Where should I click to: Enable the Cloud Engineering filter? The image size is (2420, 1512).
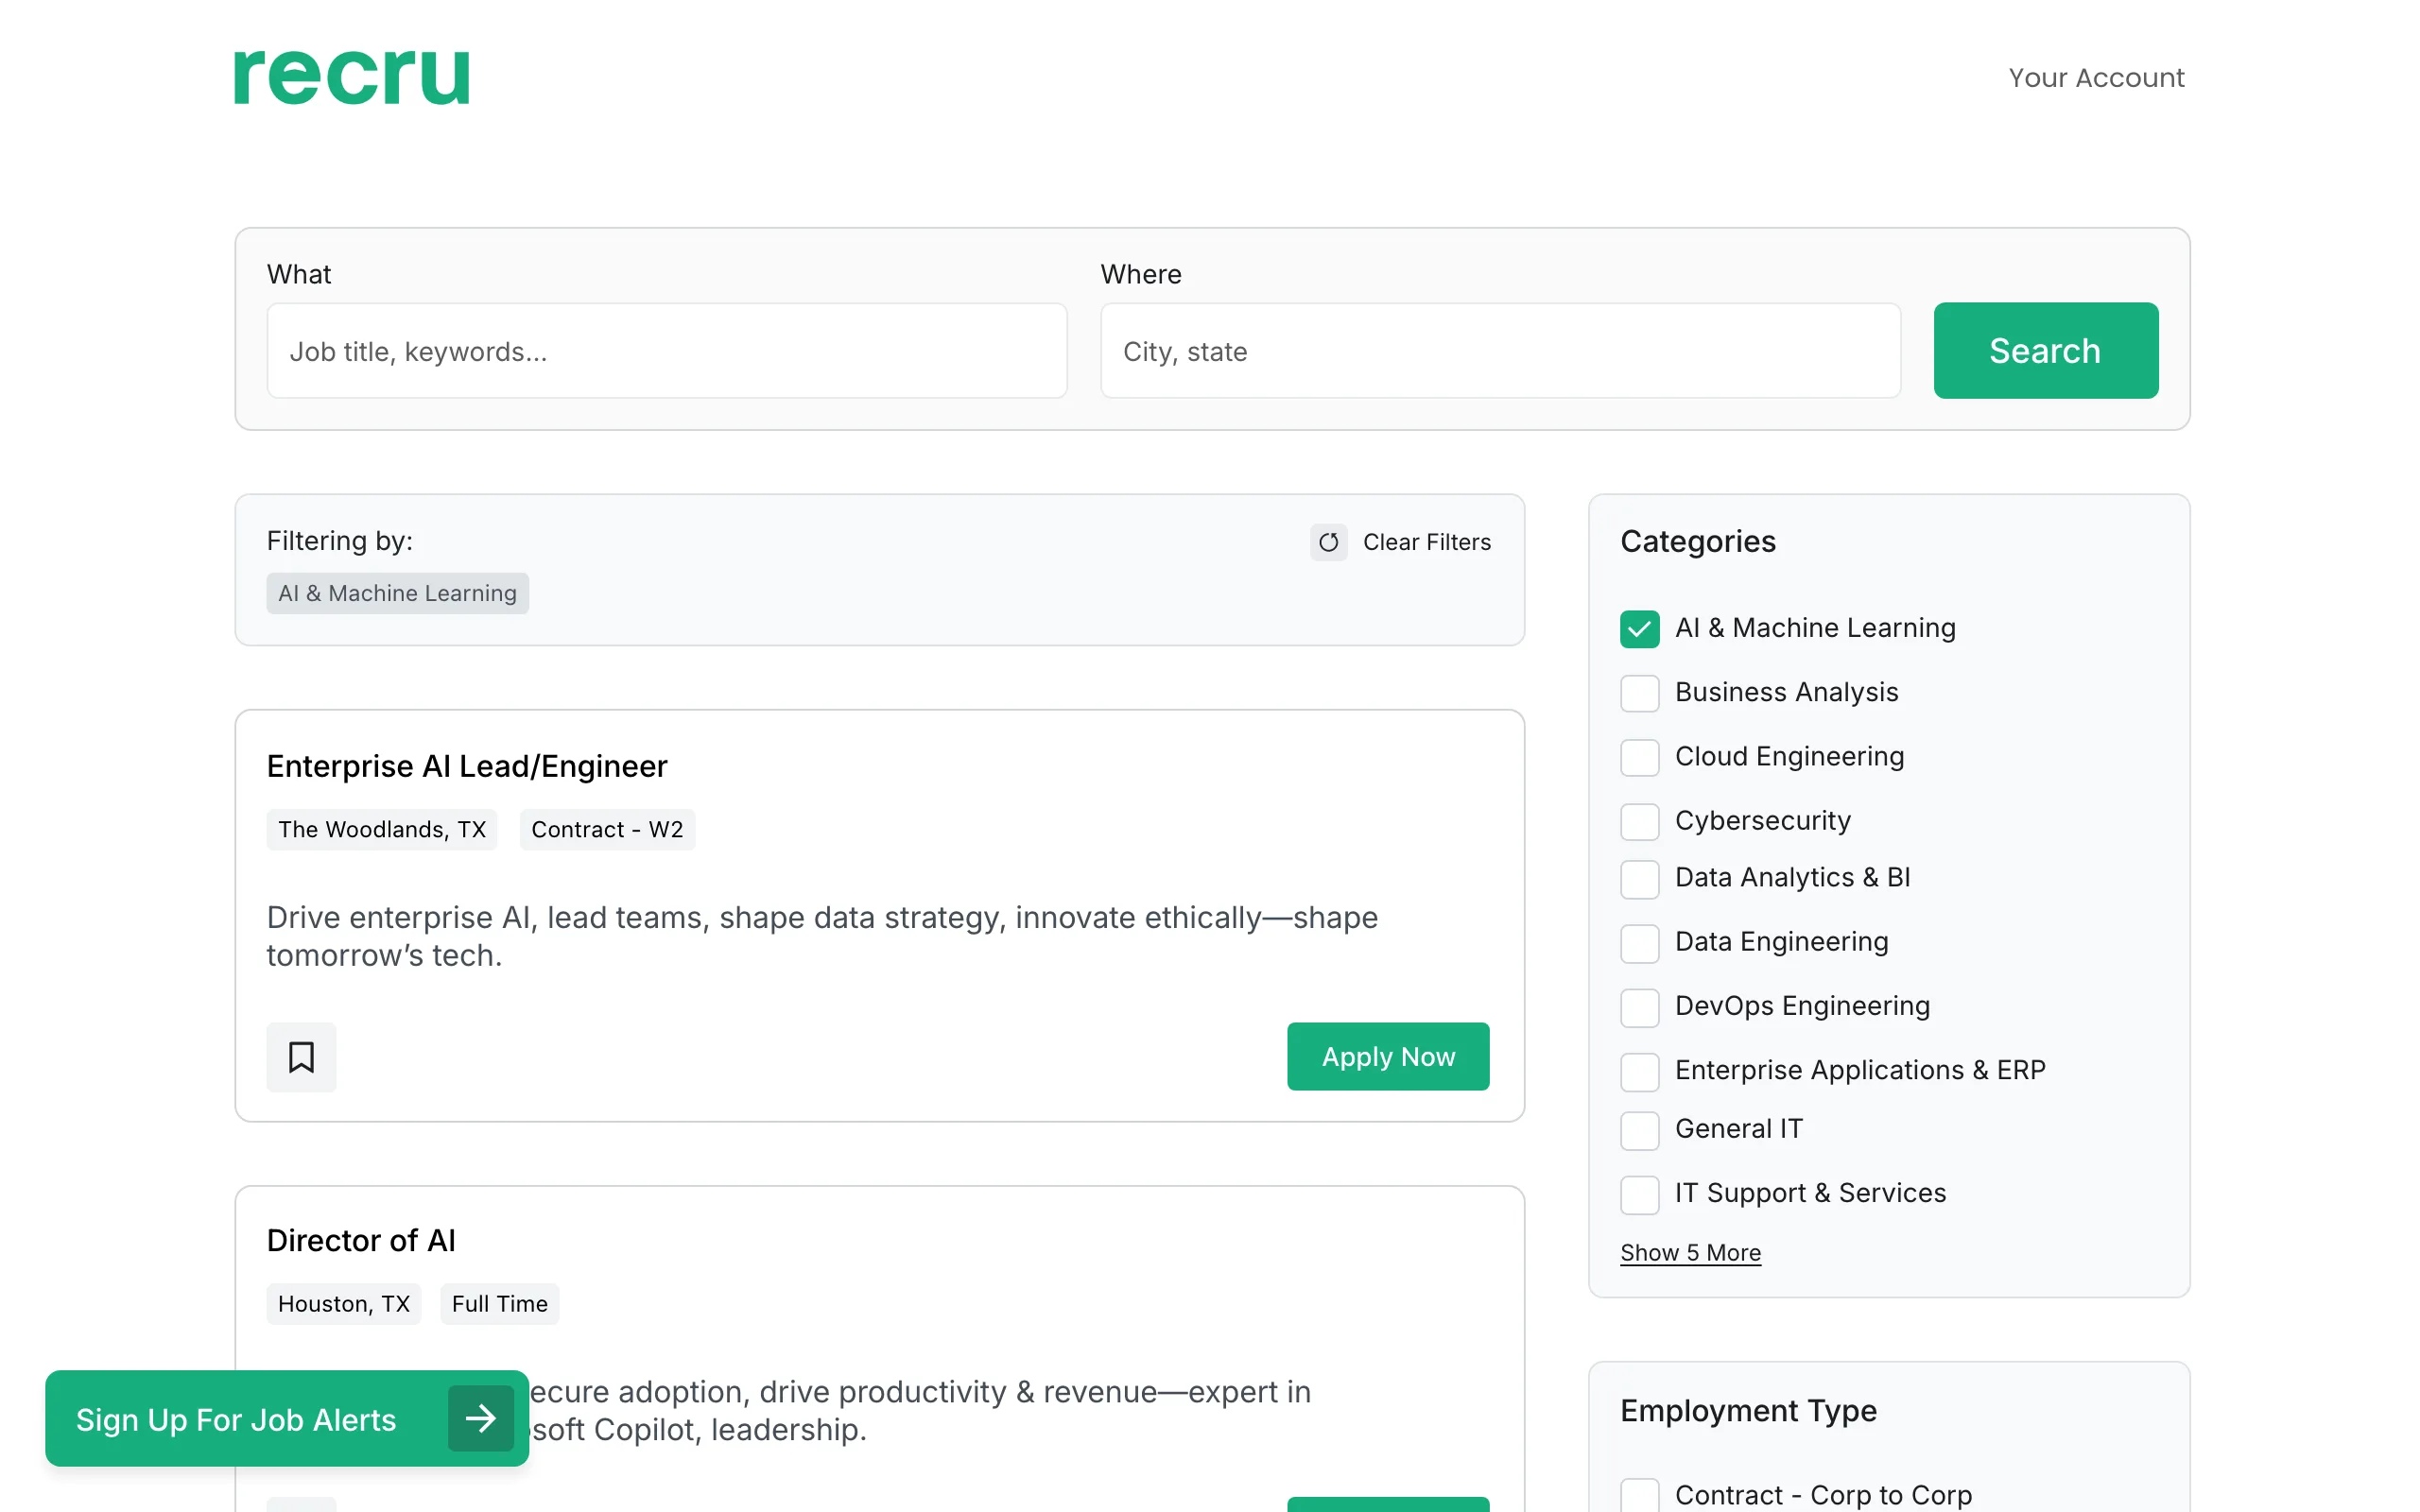(1639, 757)
